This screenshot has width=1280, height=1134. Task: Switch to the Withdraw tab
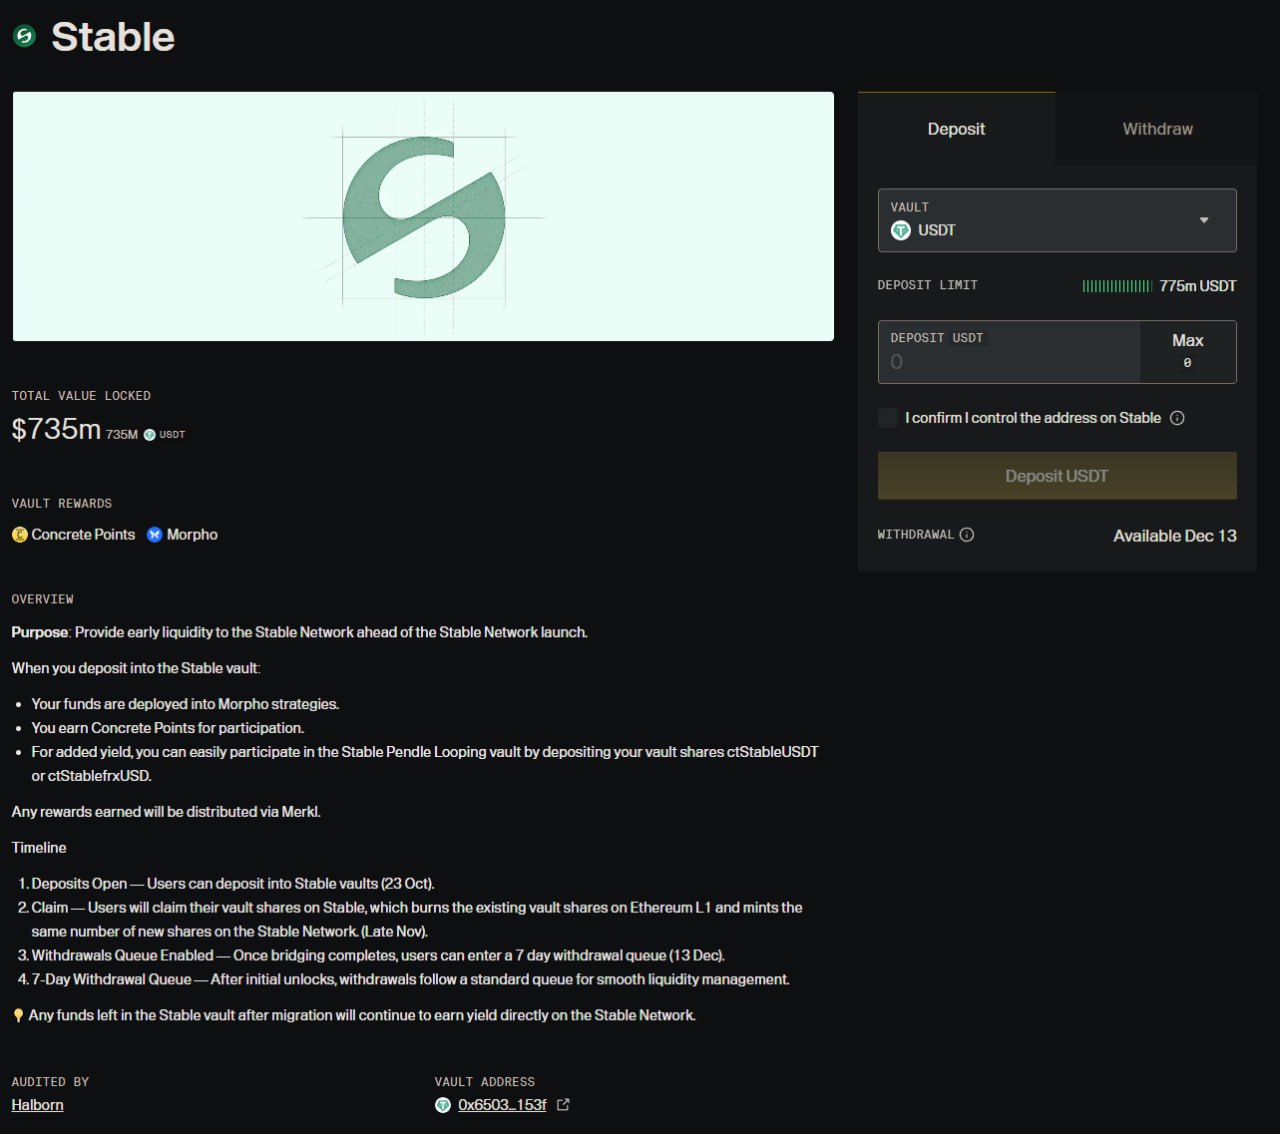(x=1157, y=129)
